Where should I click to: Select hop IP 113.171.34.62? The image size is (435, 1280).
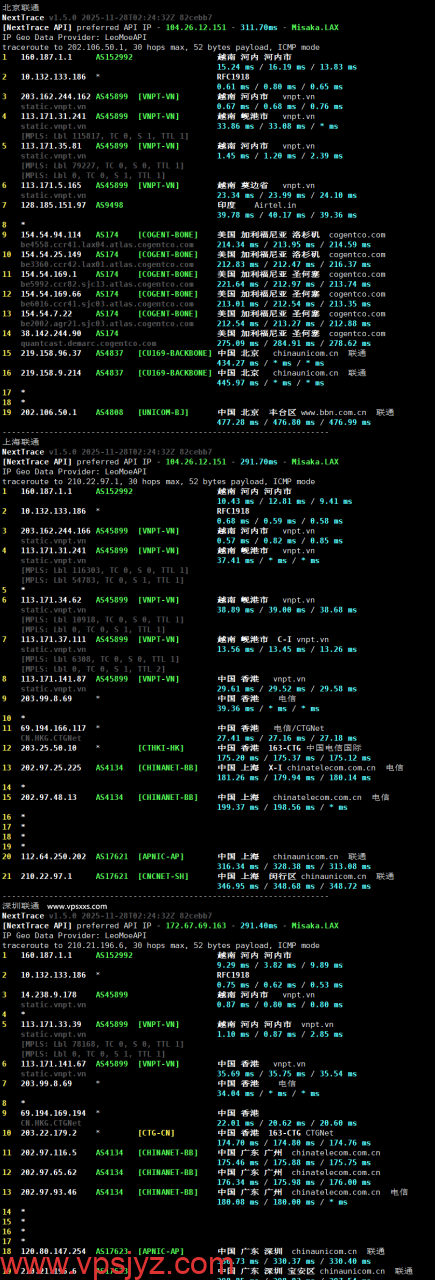[51, 600]
